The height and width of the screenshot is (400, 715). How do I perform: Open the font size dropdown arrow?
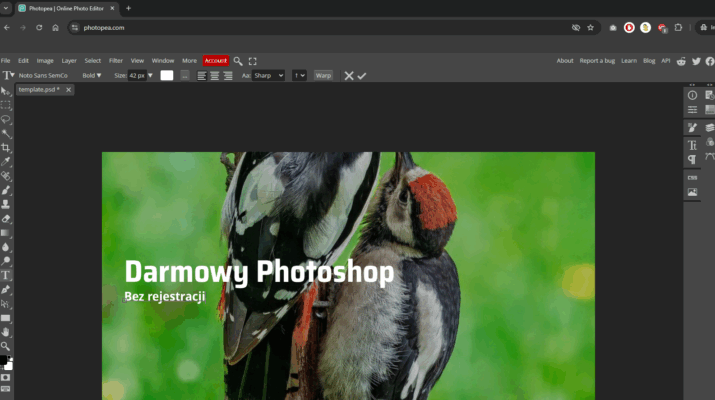pyautogui.click(x=150, y=76)
